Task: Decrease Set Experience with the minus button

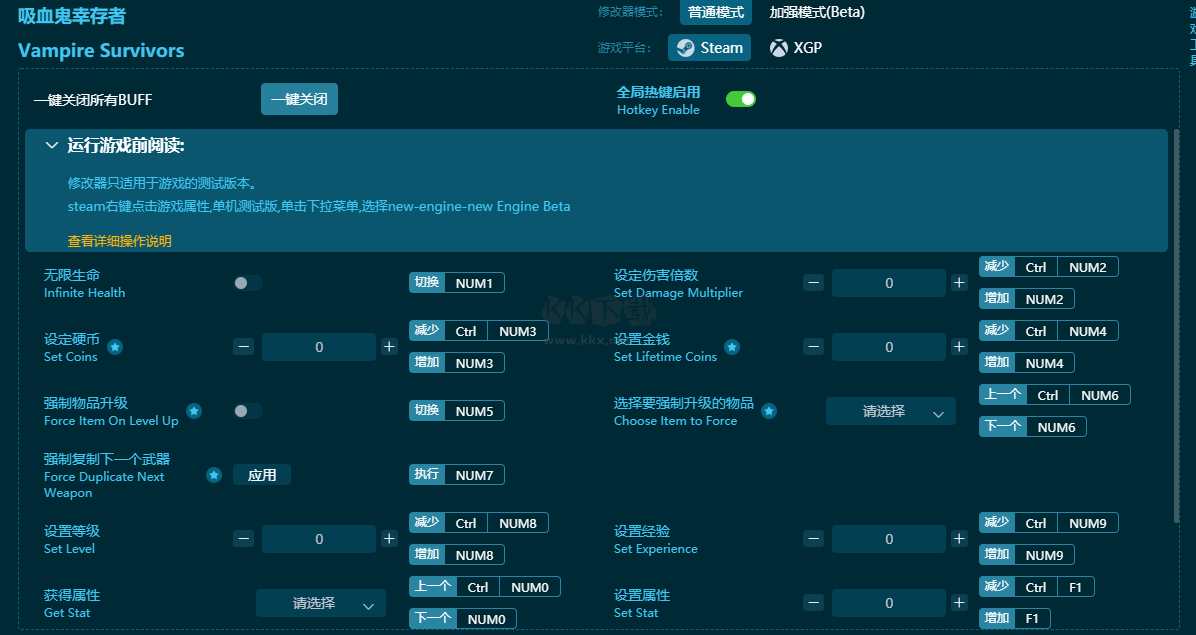Action: click(814, 539)
